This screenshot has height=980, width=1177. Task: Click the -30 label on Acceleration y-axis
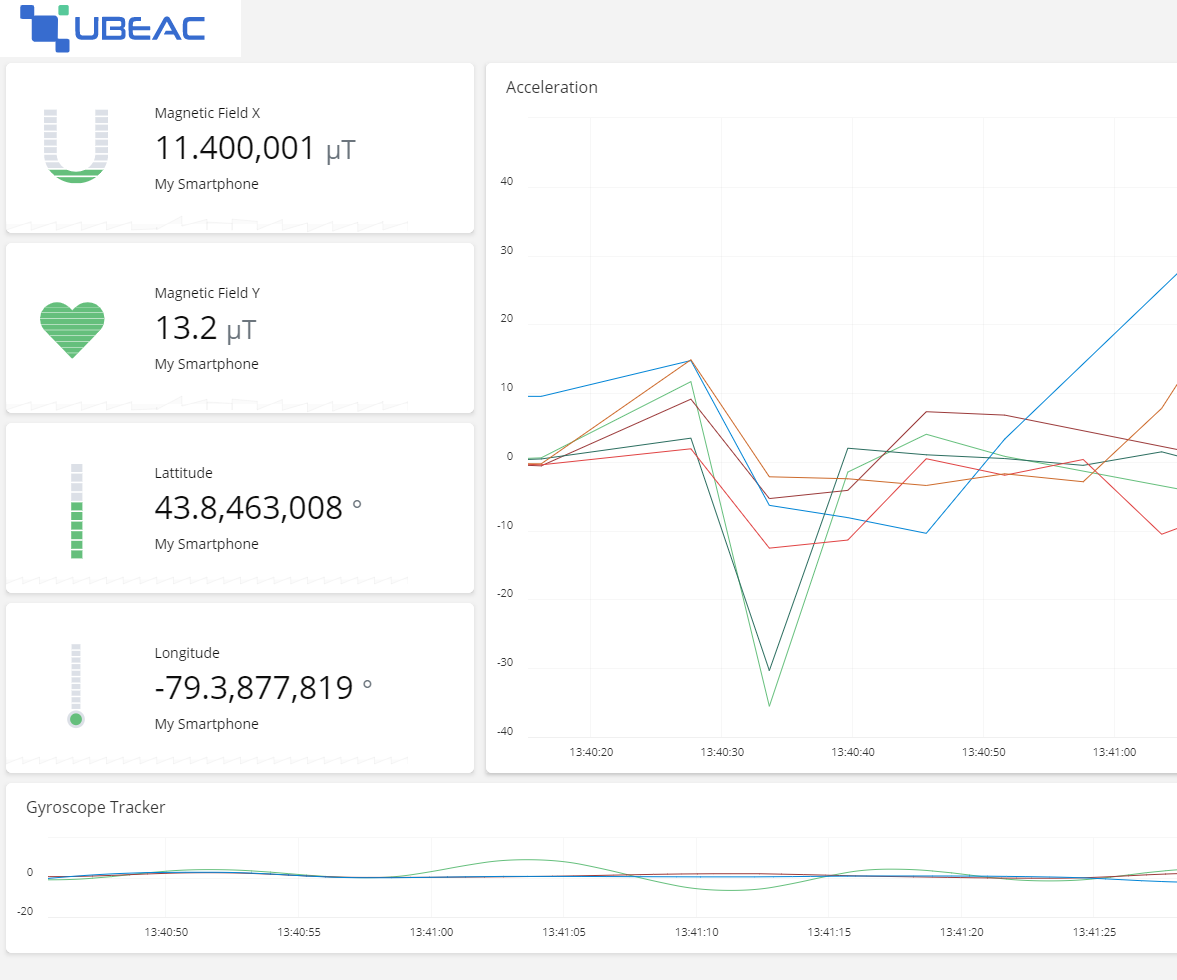coord(505,663)
